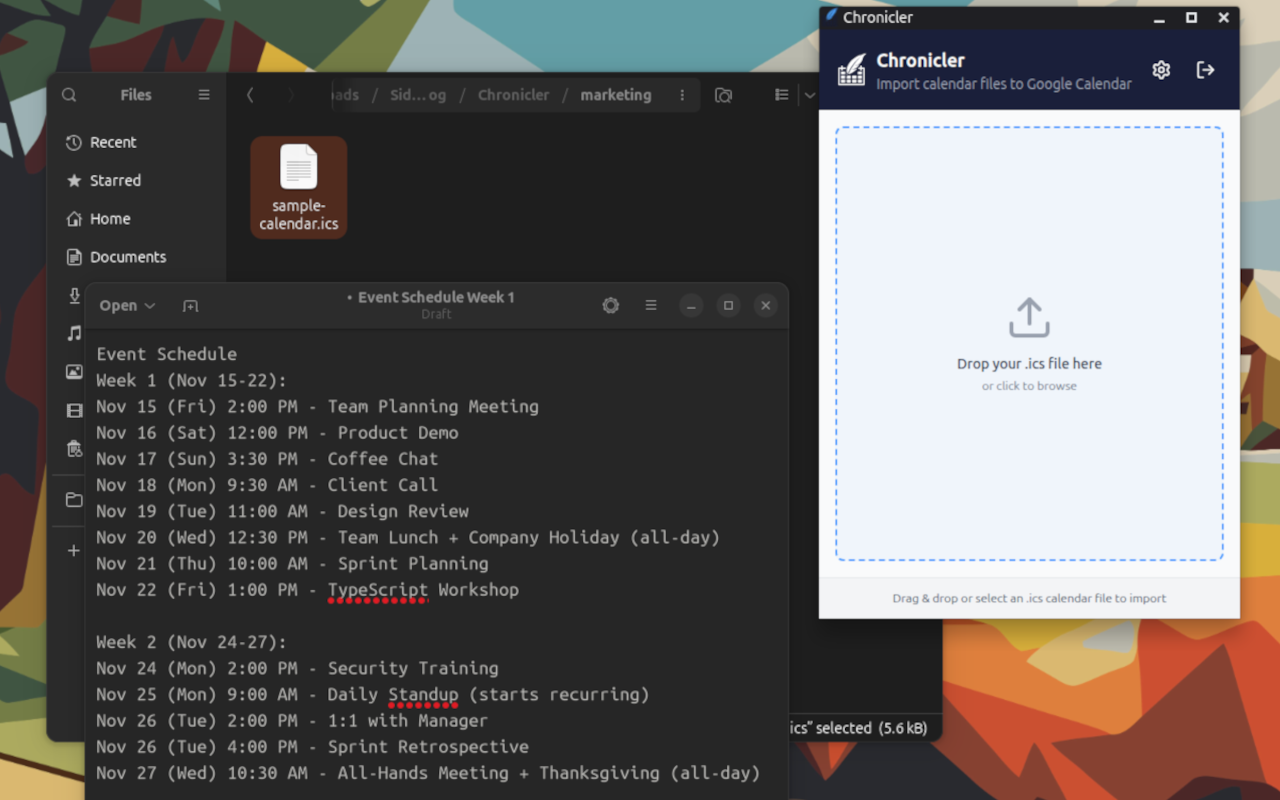Click the new tab icon in text editor
The image size is (1280, 800).
[x=190, y=306]
